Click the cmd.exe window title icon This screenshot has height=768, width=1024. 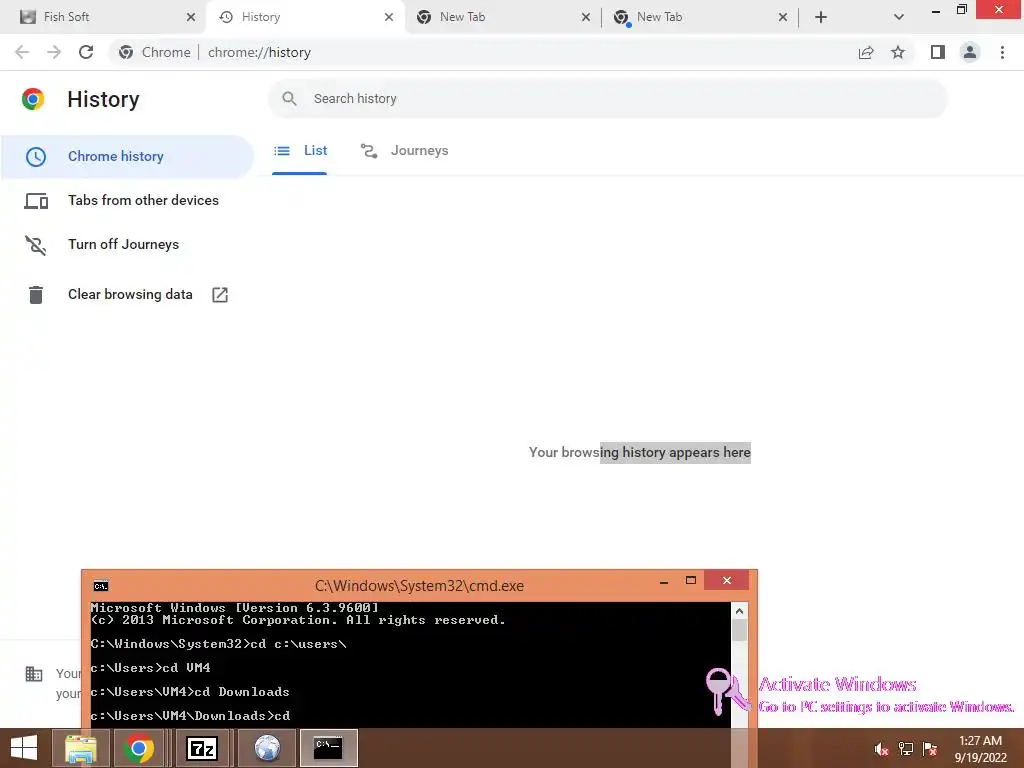(x=101, y=586)
